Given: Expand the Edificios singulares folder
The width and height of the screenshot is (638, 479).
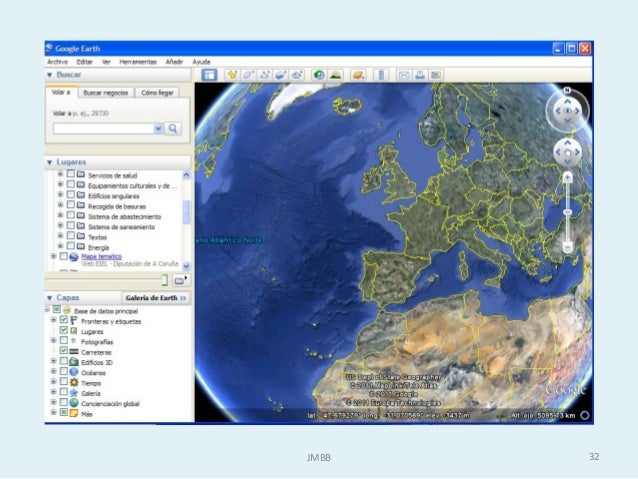Looking at the screenshot, I should click(61, 195).
